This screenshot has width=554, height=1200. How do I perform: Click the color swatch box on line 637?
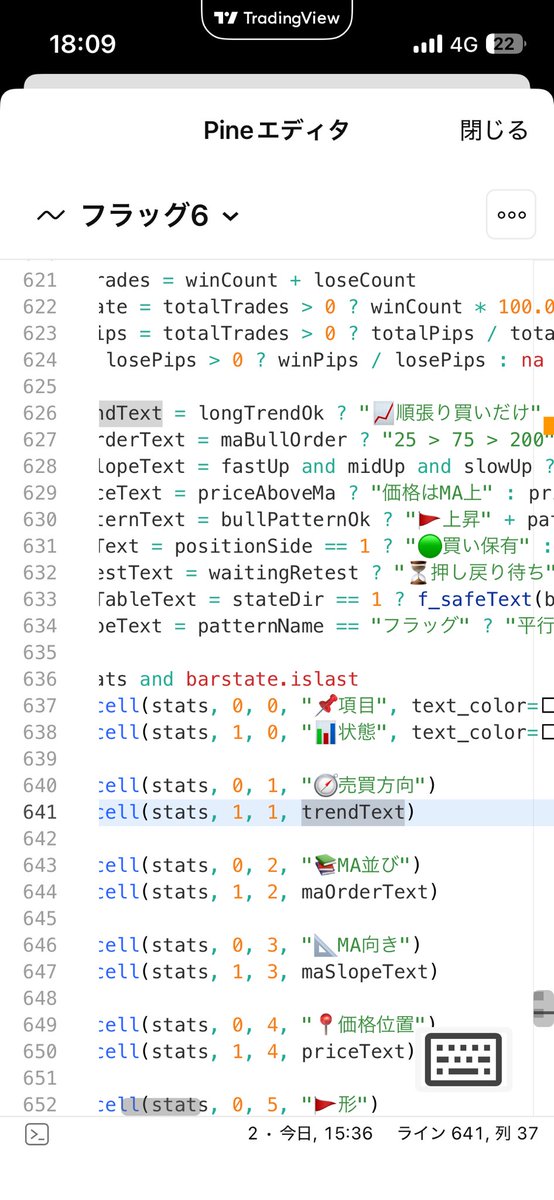click(547, 706)
